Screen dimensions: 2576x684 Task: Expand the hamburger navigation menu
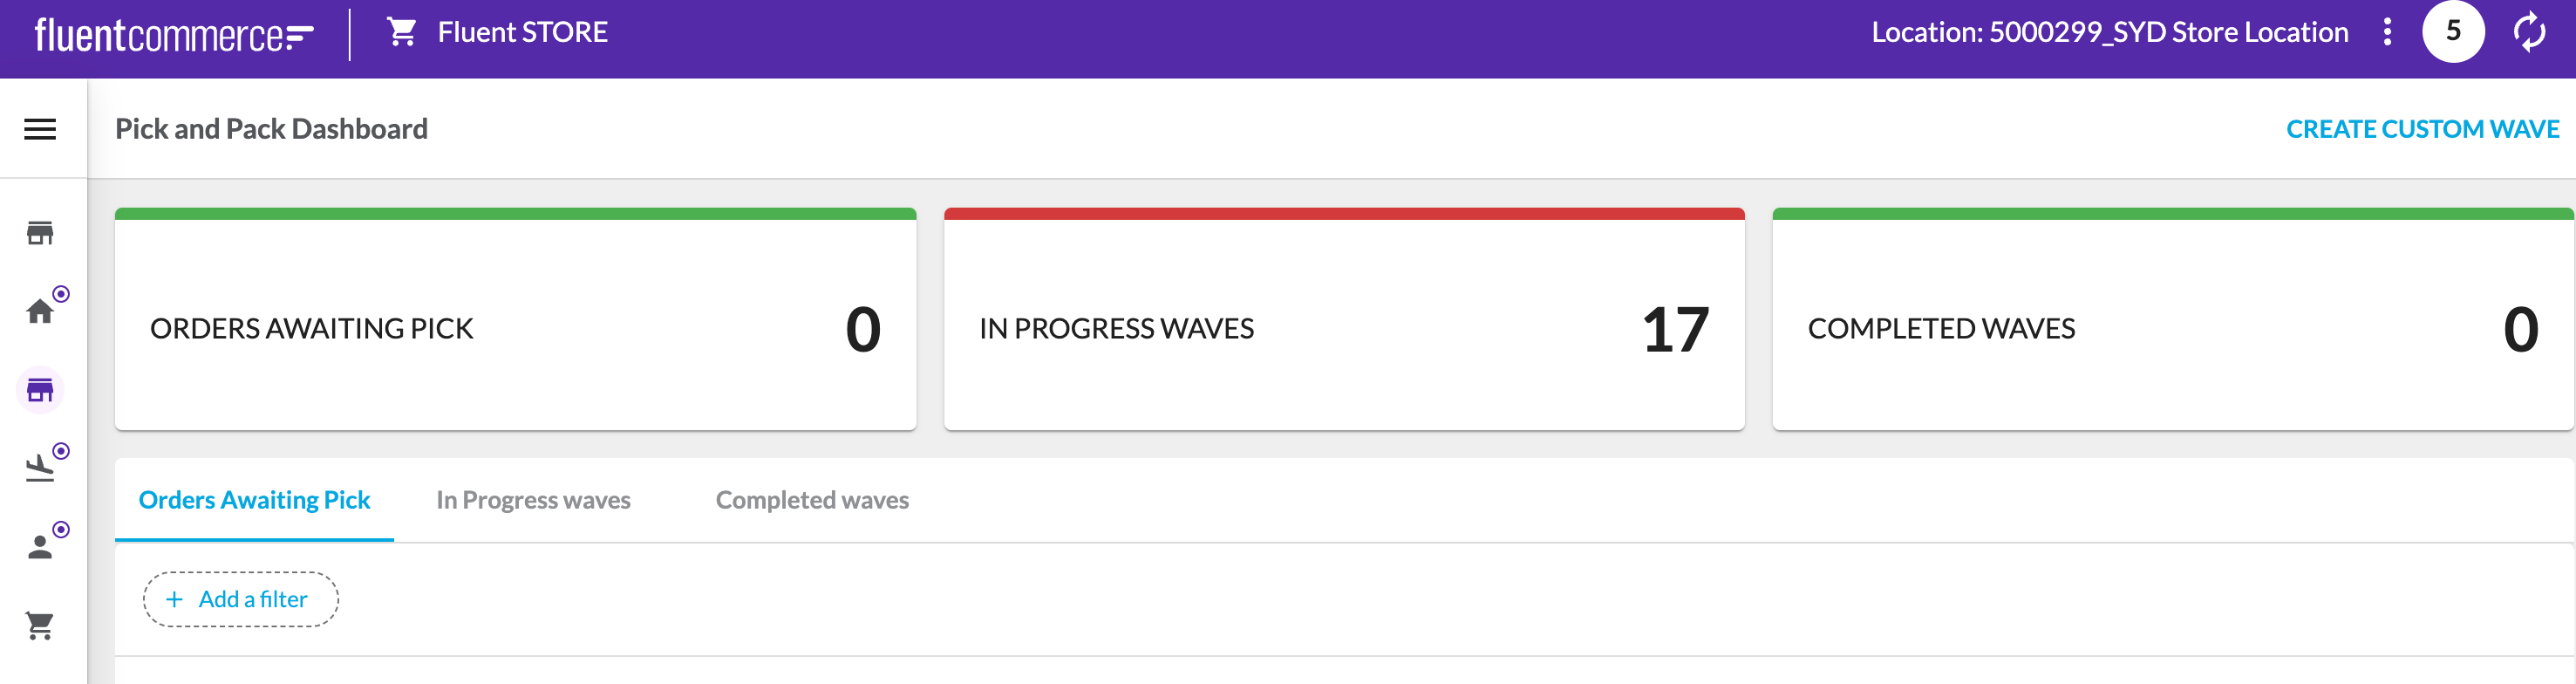pyautogui.click(x=39, y=128)
